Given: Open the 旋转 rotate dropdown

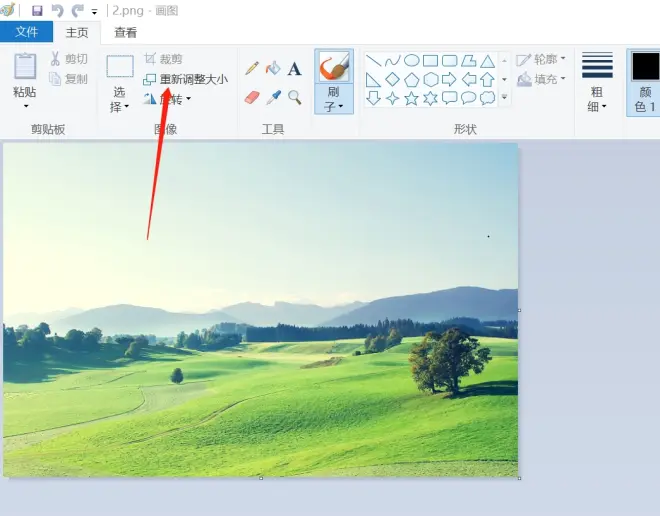Looking at the screenshot, I should [x=168, y=99].
